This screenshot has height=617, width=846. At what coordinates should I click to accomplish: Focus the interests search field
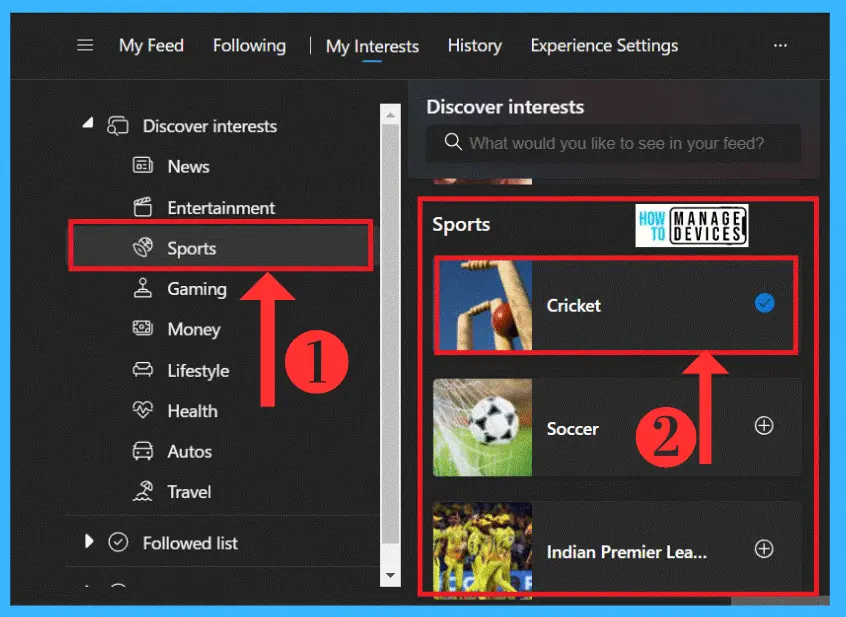click(614, 143)
